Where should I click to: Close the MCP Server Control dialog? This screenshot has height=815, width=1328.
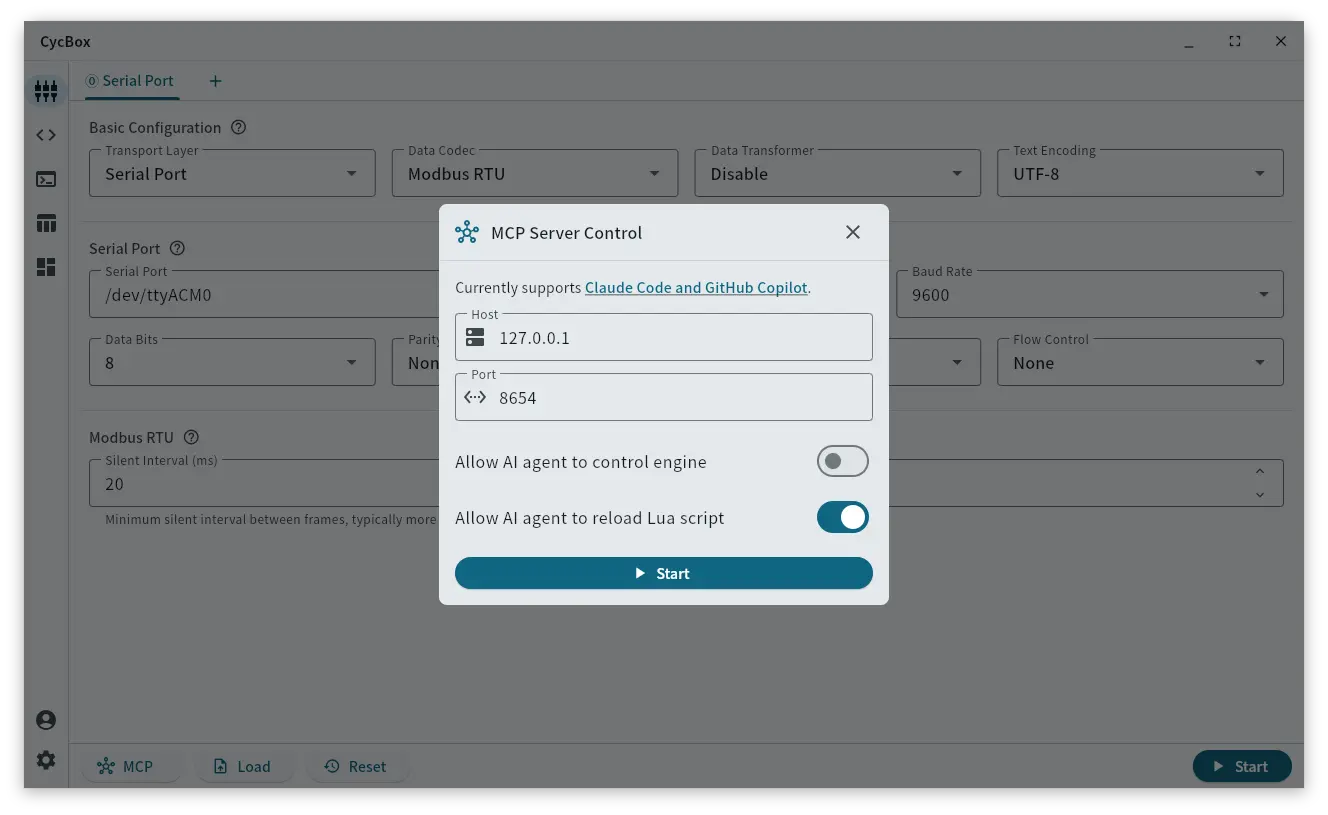(x=852, y=232)
